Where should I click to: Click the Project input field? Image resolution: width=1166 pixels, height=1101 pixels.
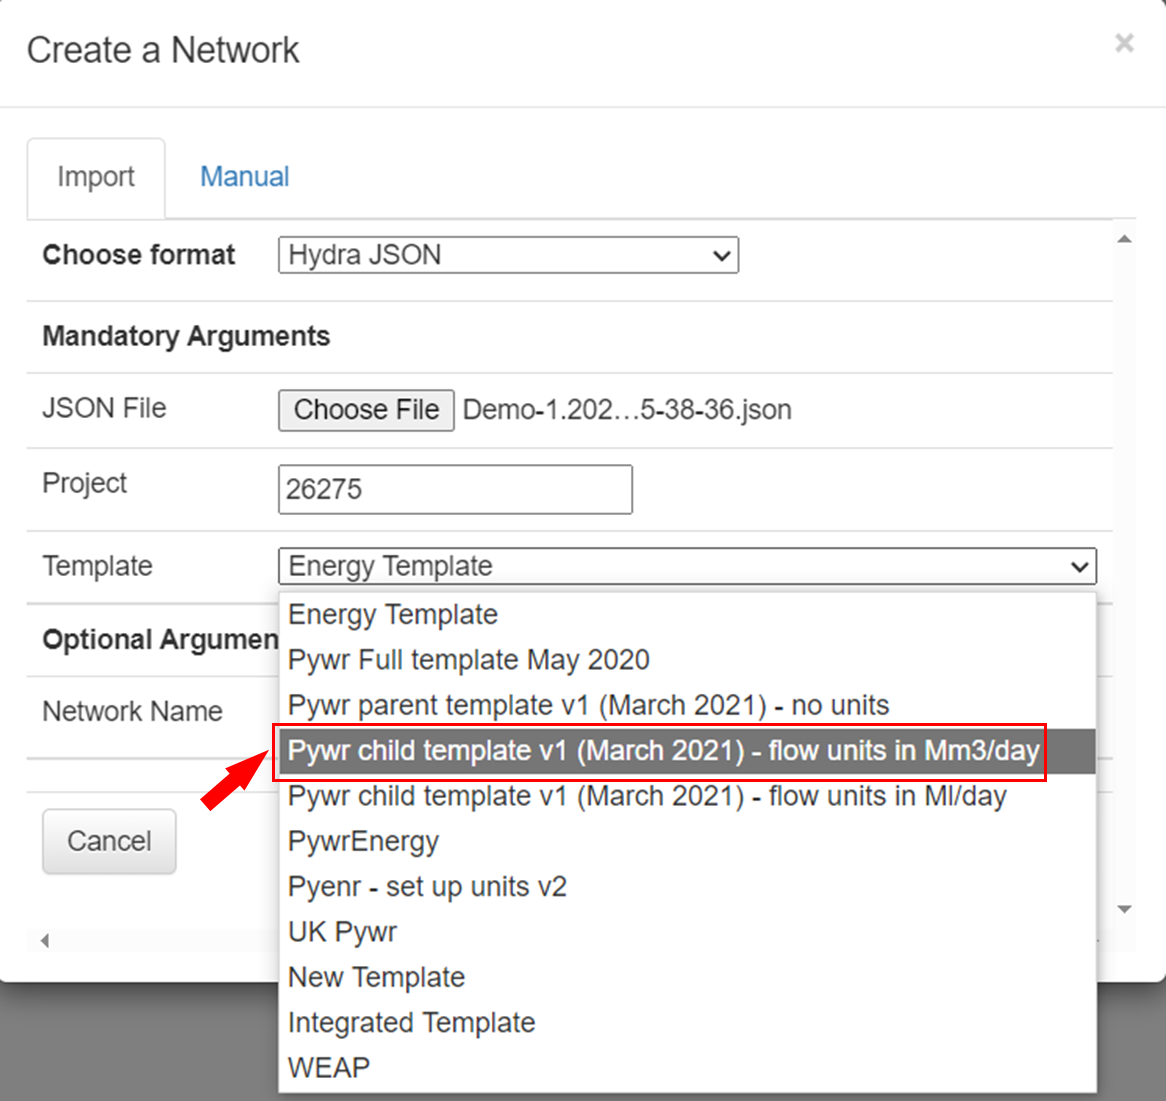pyautogui.click(x=455, y=489)
